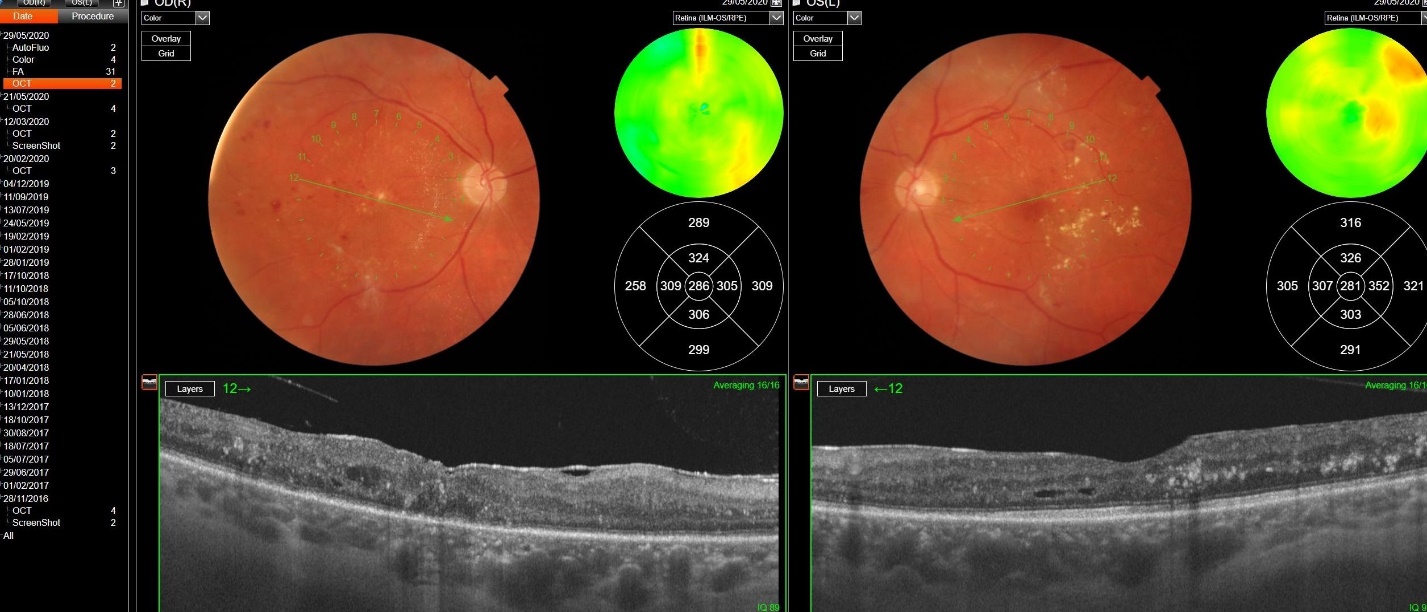
Task: Click the OS OCT B-scan image
Action: [1119, 494]
